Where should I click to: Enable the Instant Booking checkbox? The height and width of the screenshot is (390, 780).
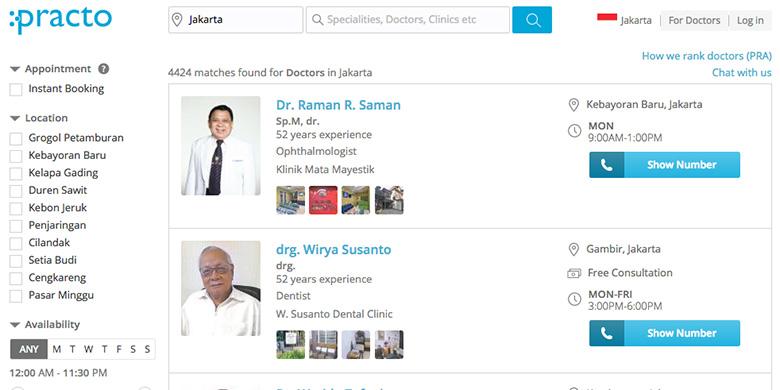click(x=16, y=90)
